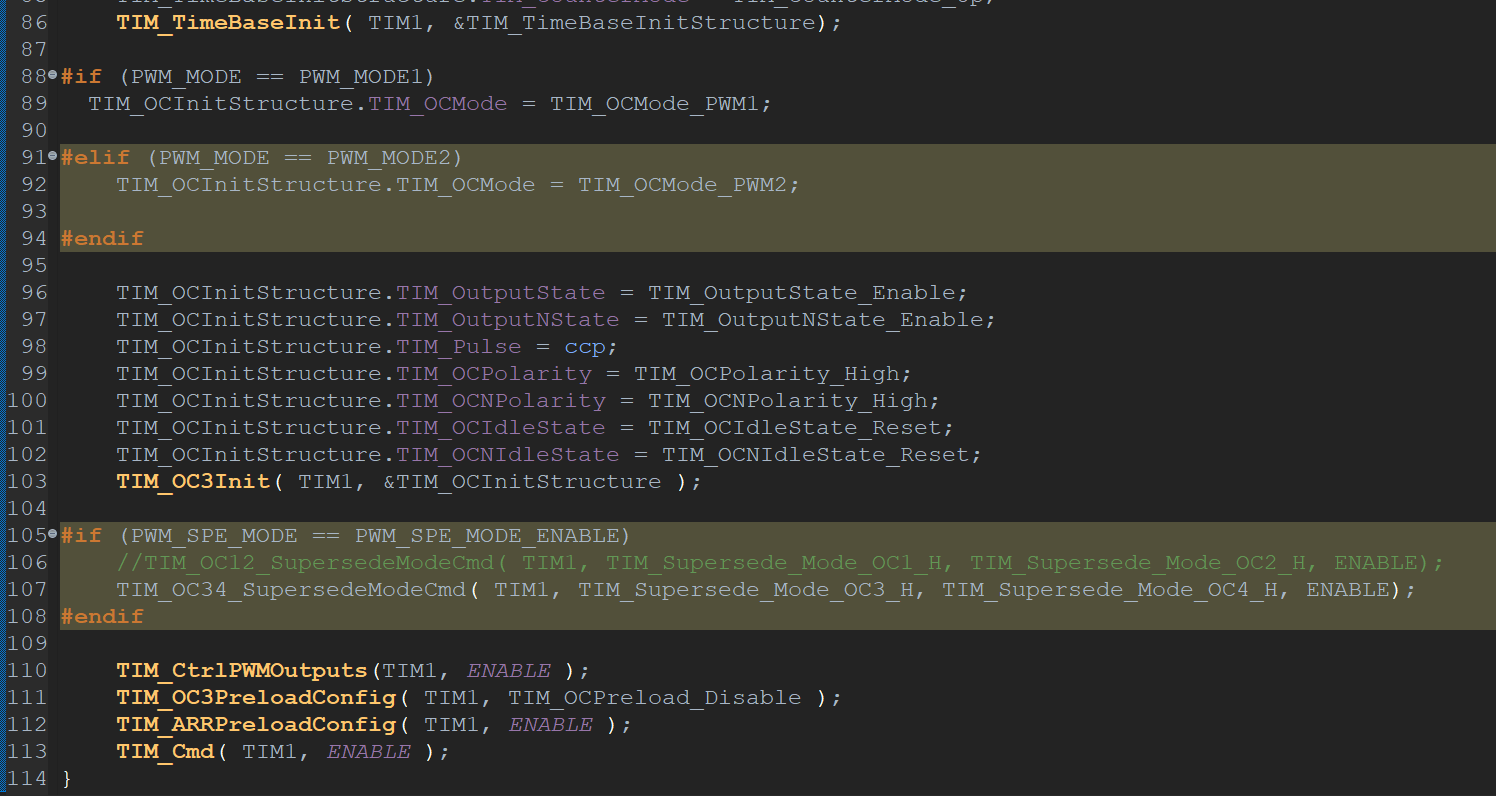
Task: Click the closing brace on line 114
Action: click(67, 778)
